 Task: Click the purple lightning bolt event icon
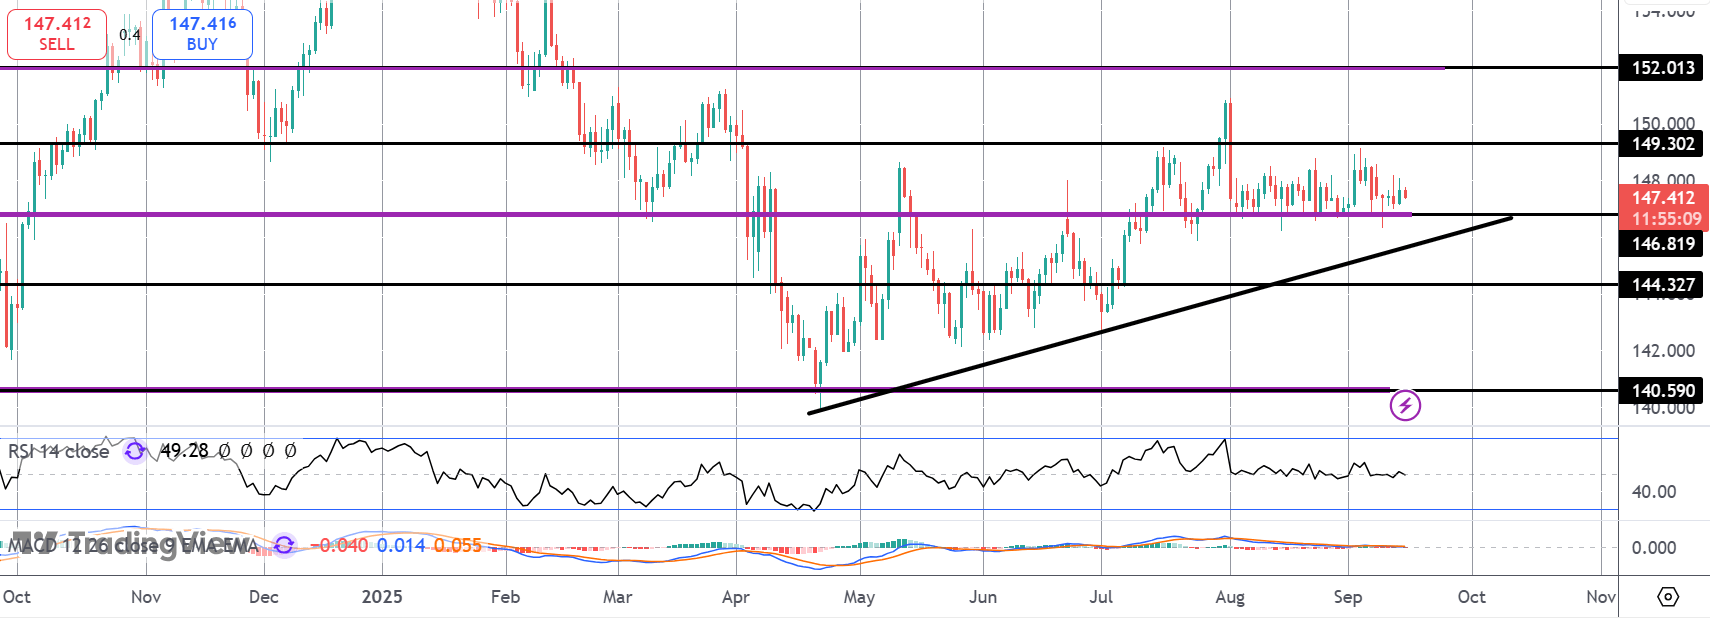pos(1405,405)
